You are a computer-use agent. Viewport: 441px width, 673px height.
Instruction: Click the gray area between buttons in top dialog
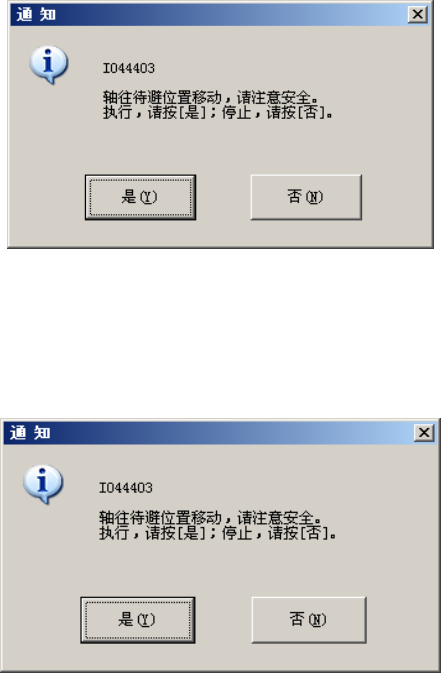[x=223, y=197]
